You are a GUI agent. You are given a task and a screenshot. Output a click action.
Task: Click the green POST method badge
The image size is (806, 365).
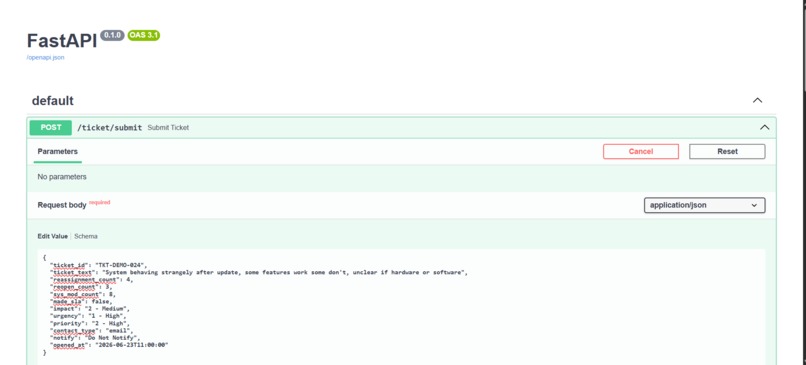coord(50,127)
